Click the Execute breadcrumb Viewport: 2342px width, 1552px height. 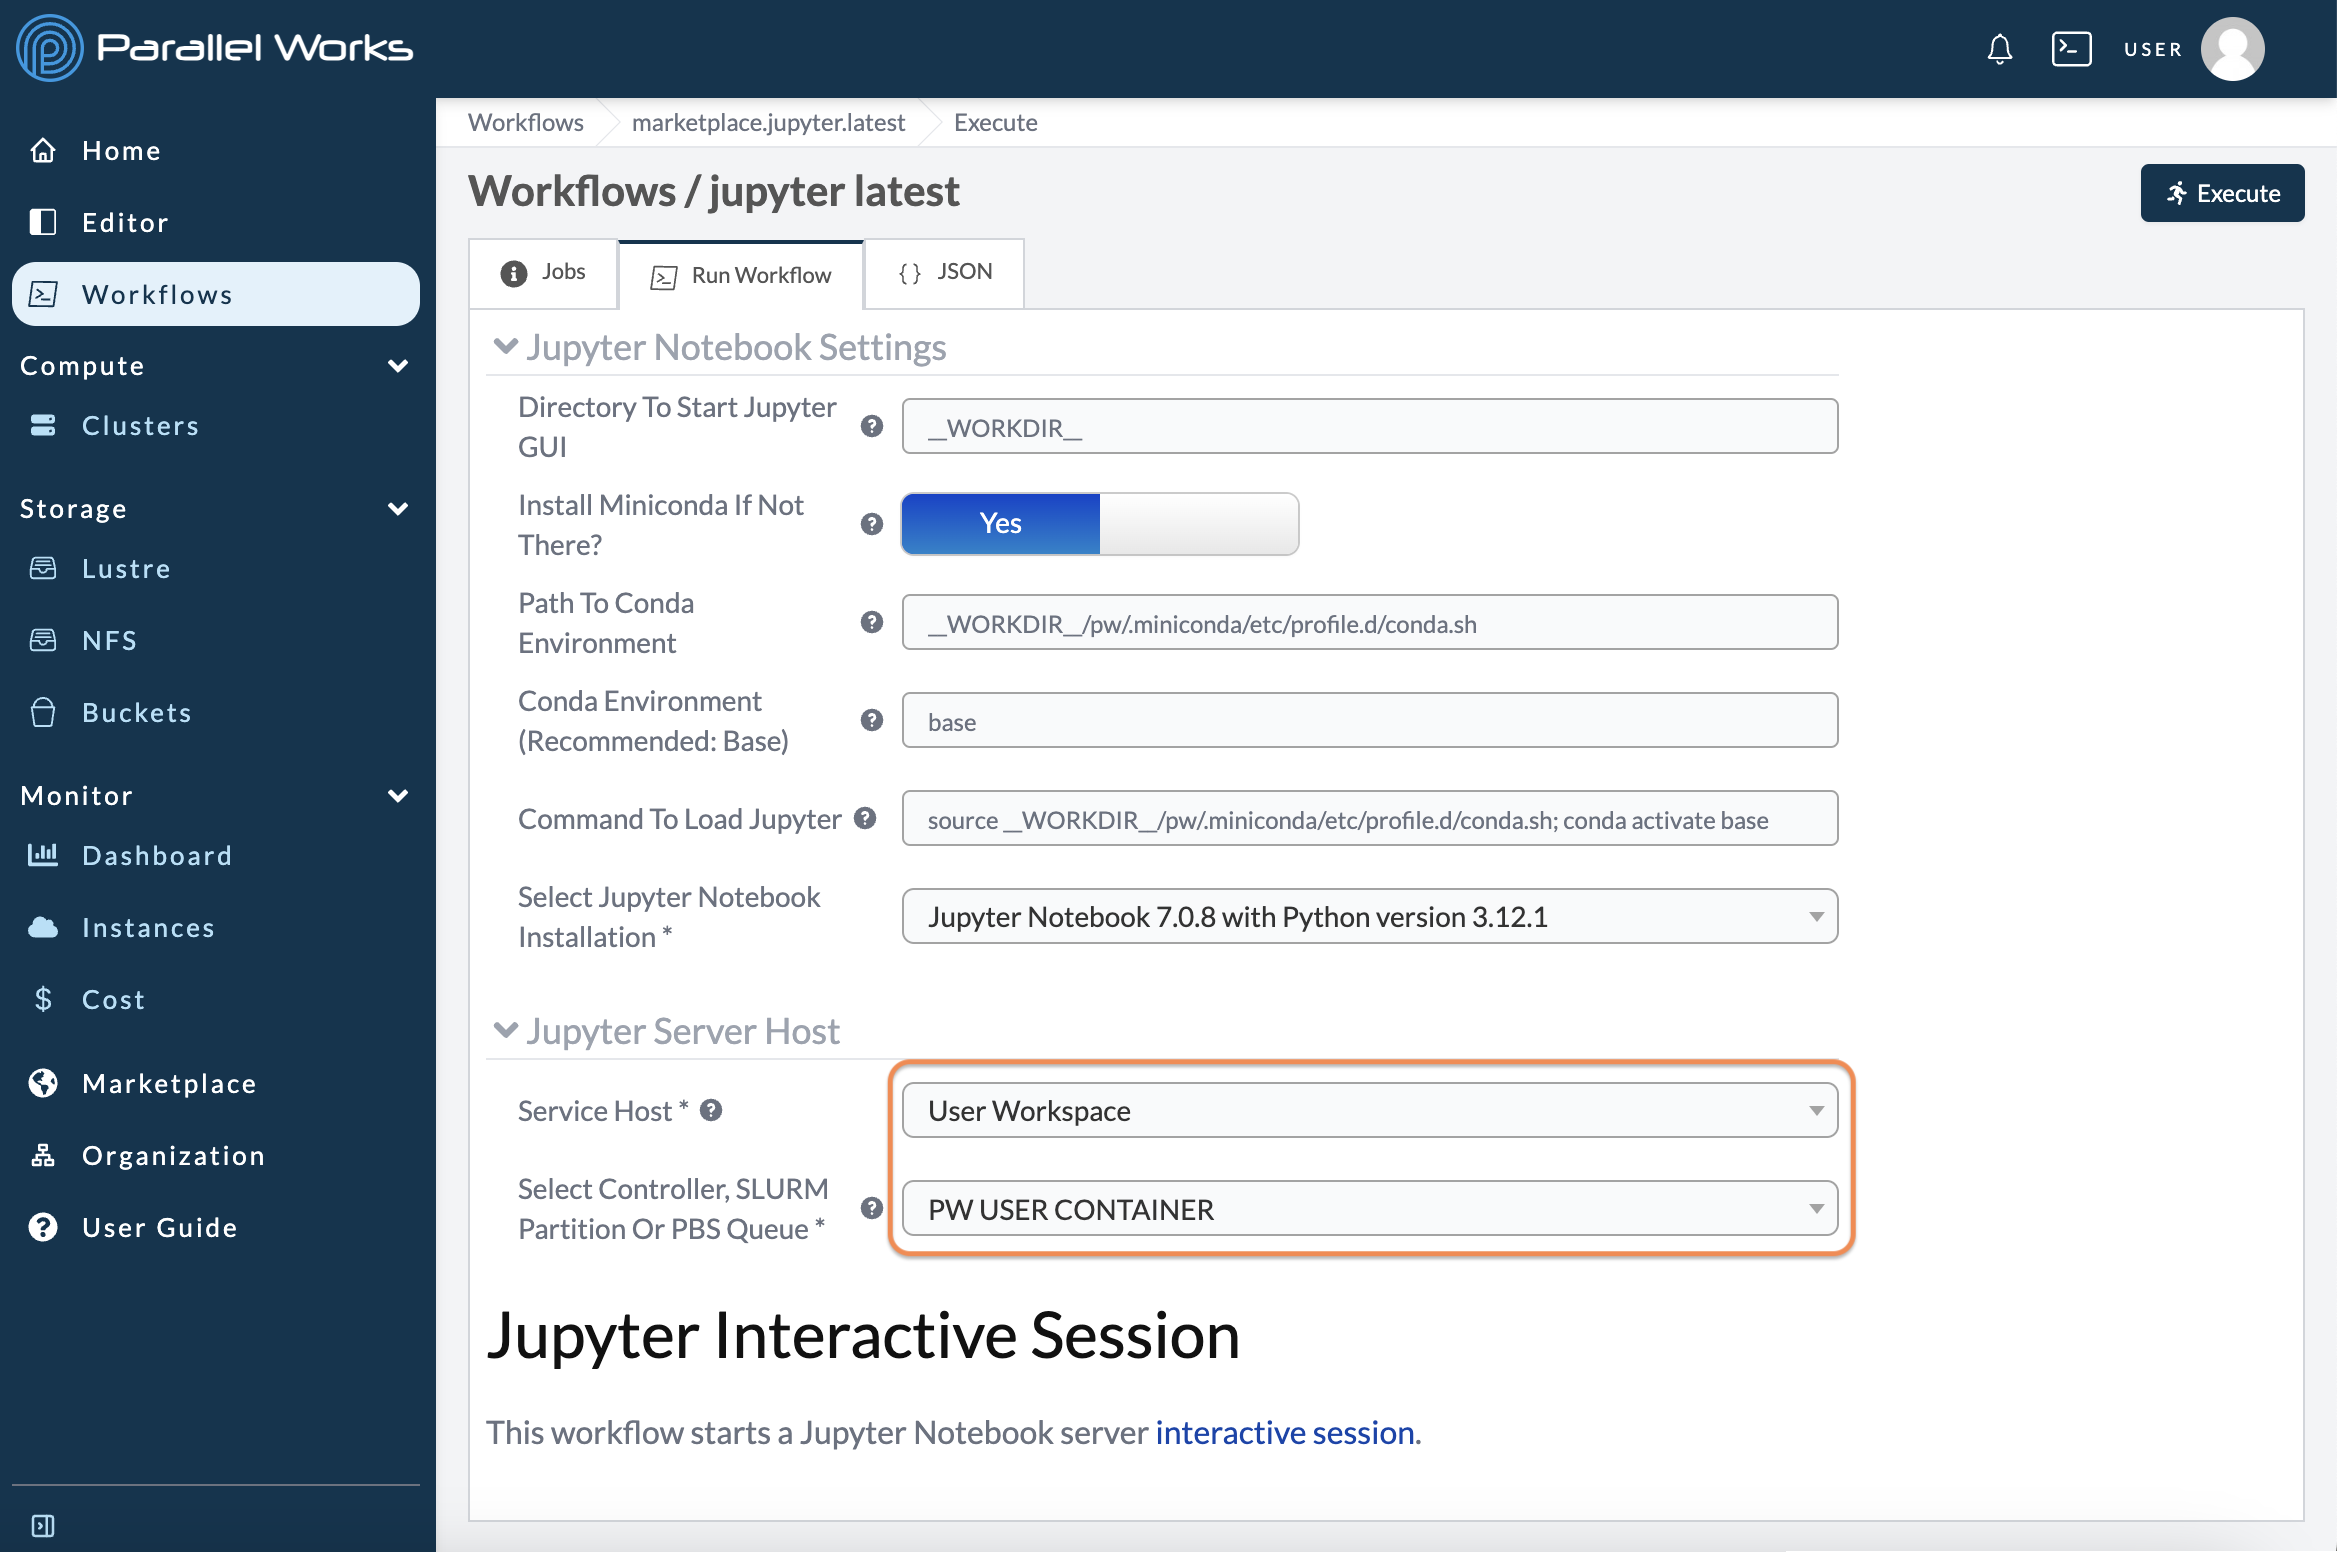coord(996,122)
